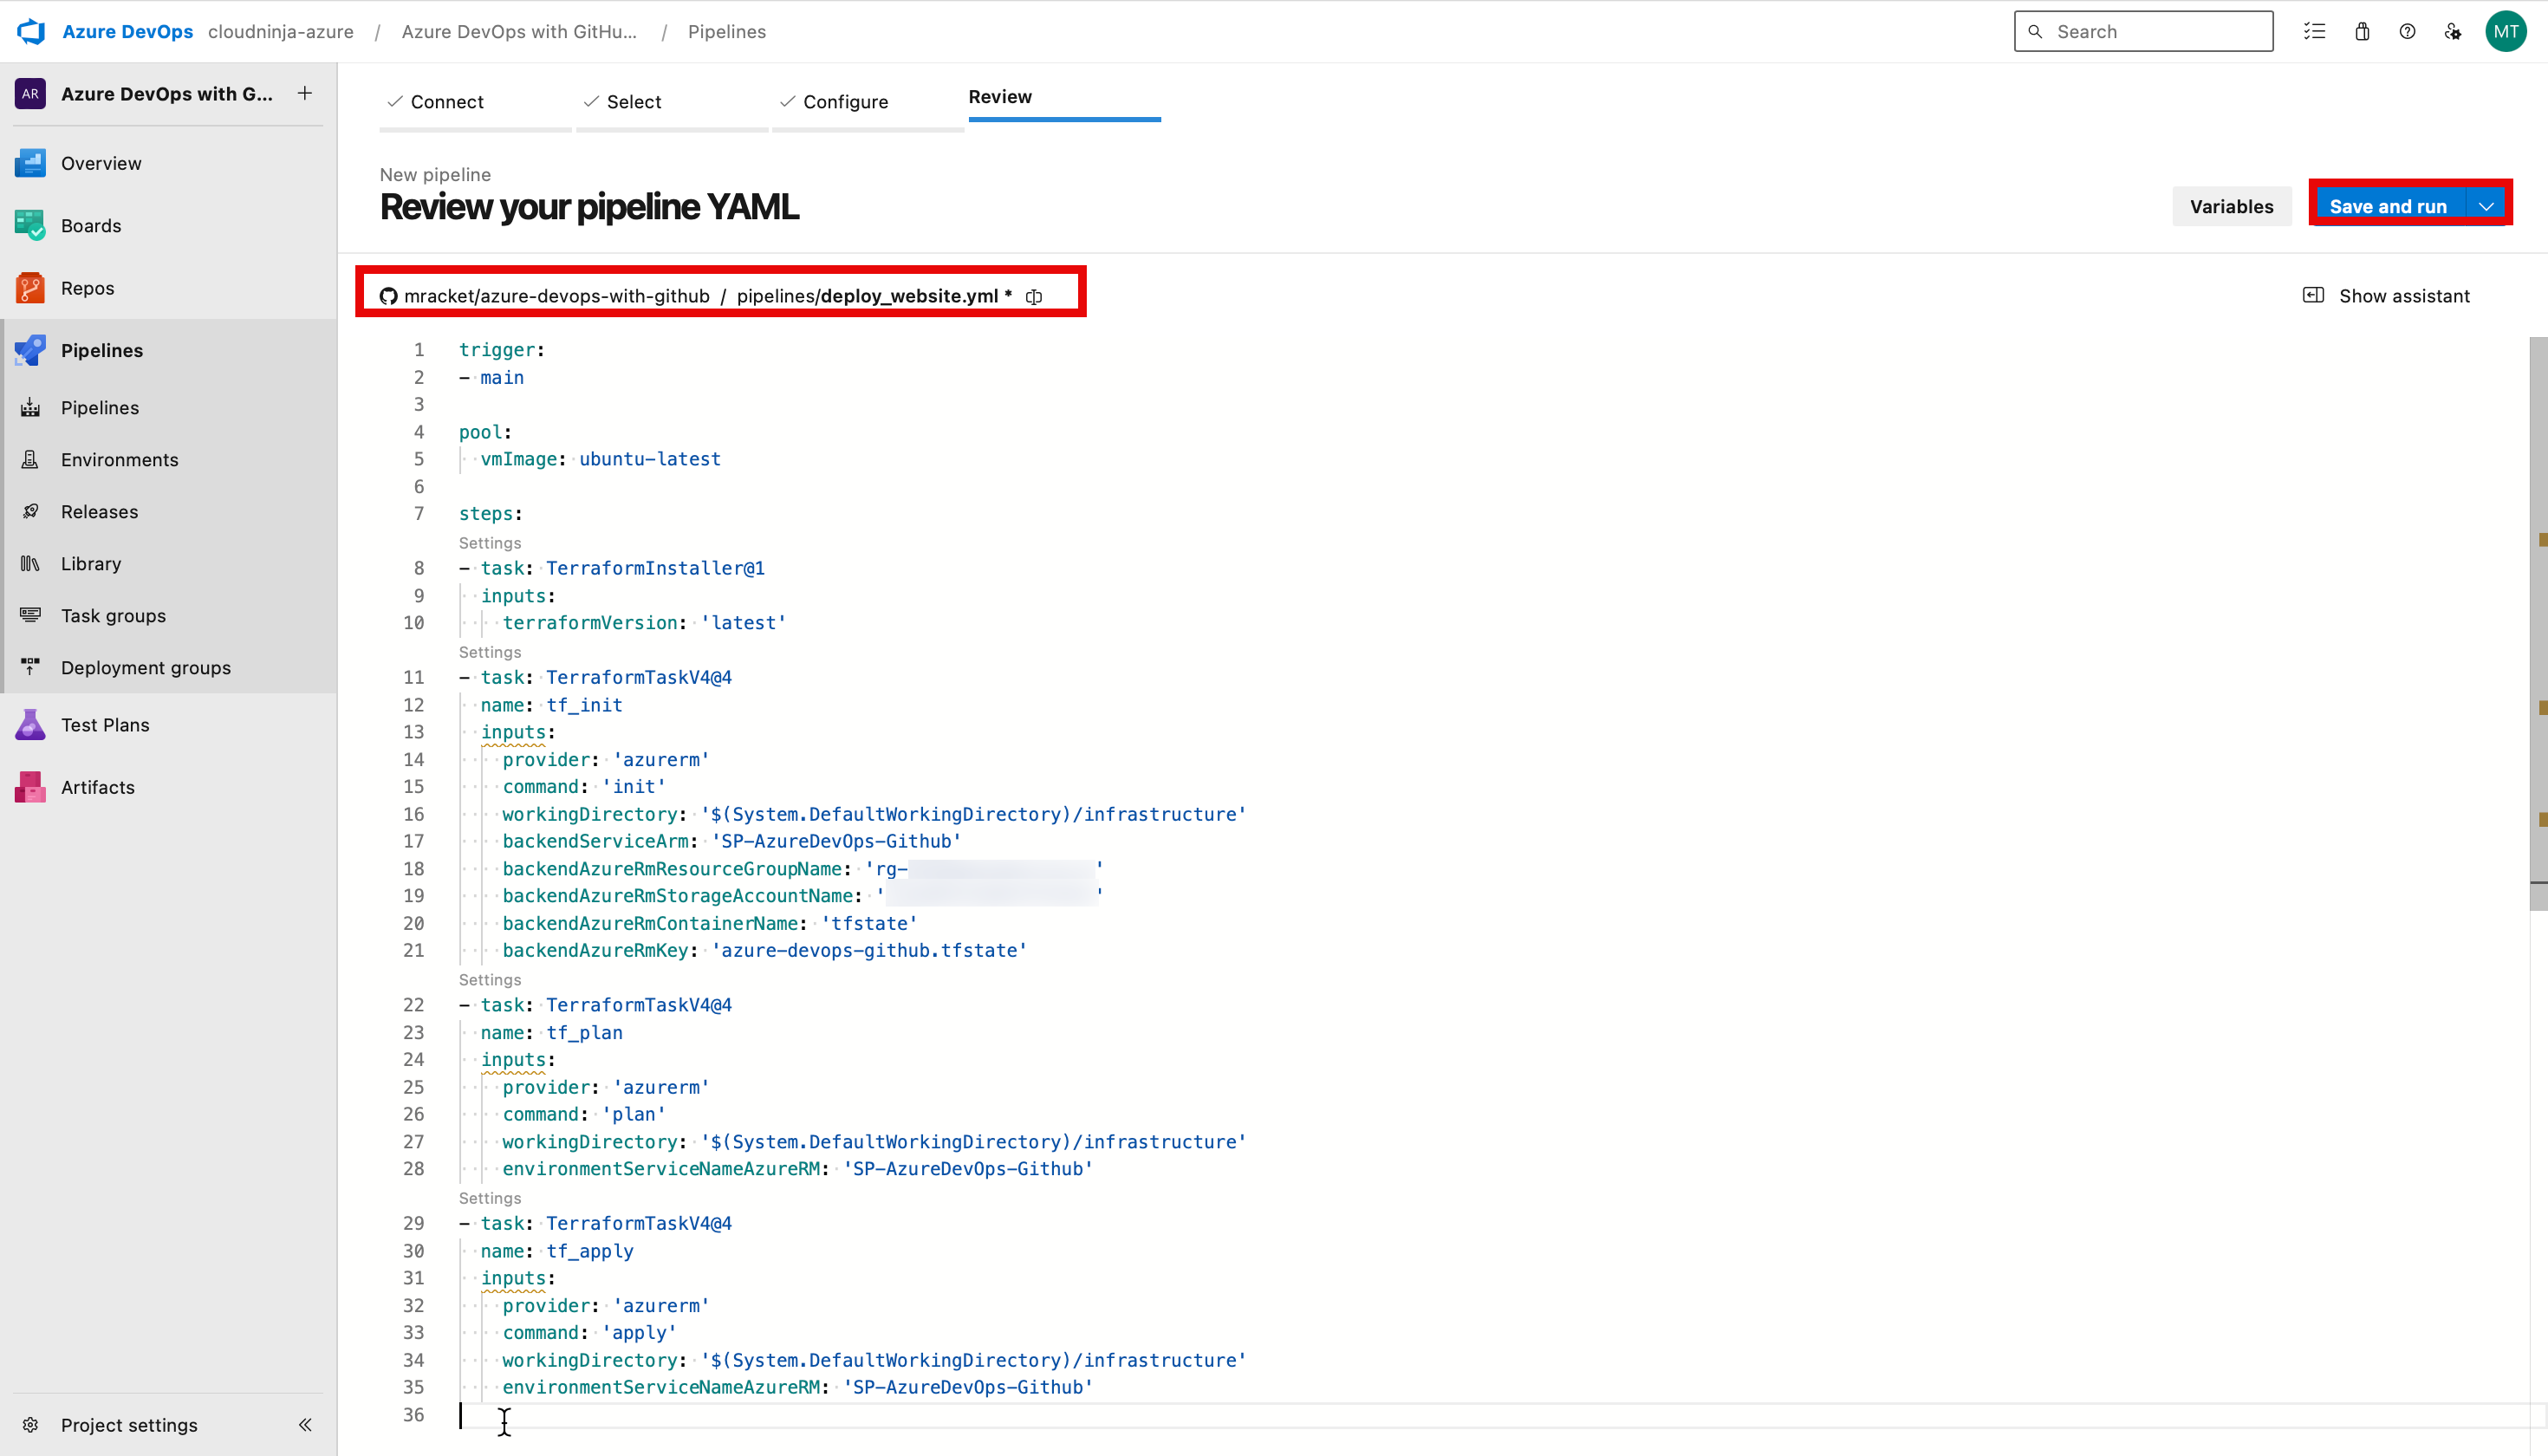Focus the Search input field
The image size is (2548, 1456).
[2143, 31]
